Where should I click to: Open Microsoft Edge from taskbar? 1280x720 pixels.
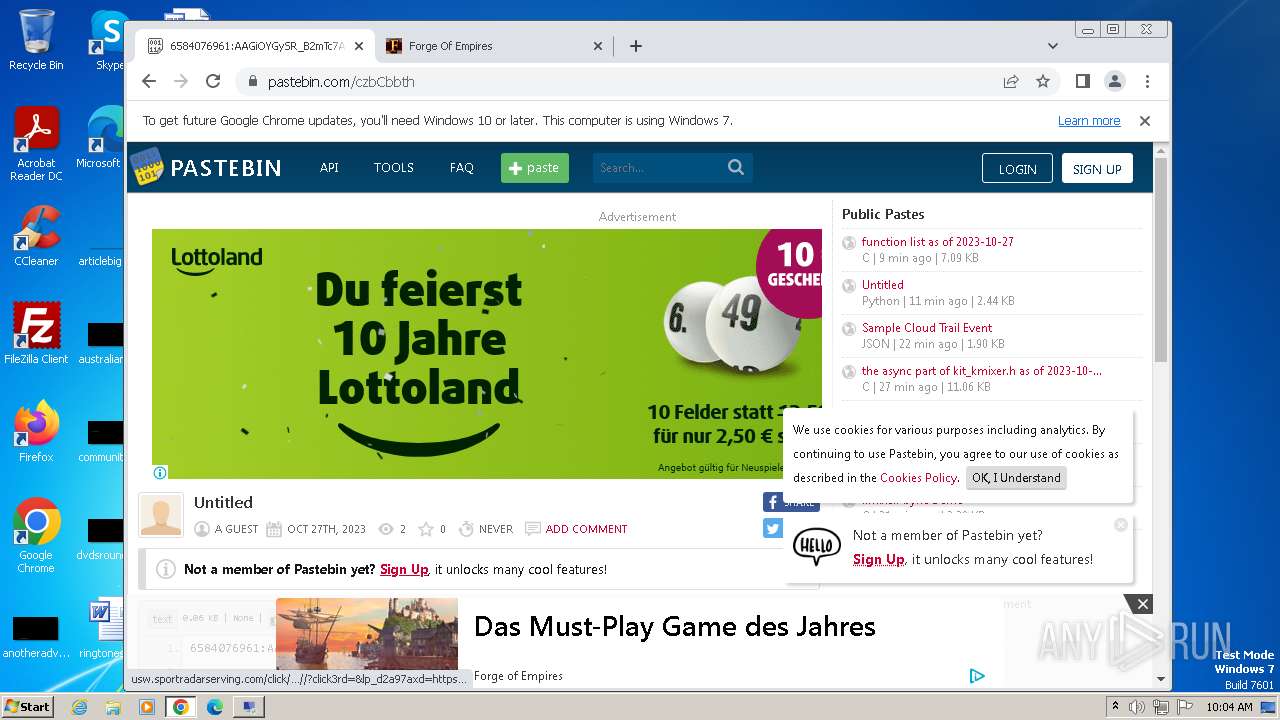tap(215, 707)
